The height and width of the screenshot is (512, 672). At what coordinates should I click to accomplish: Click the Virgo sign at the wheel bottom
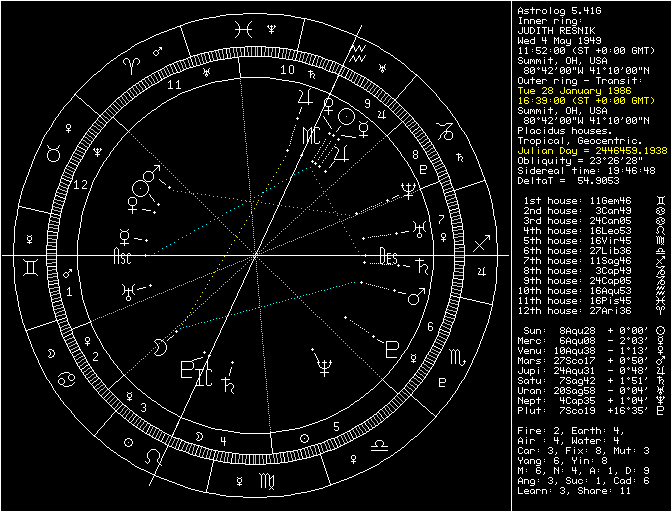267,482
